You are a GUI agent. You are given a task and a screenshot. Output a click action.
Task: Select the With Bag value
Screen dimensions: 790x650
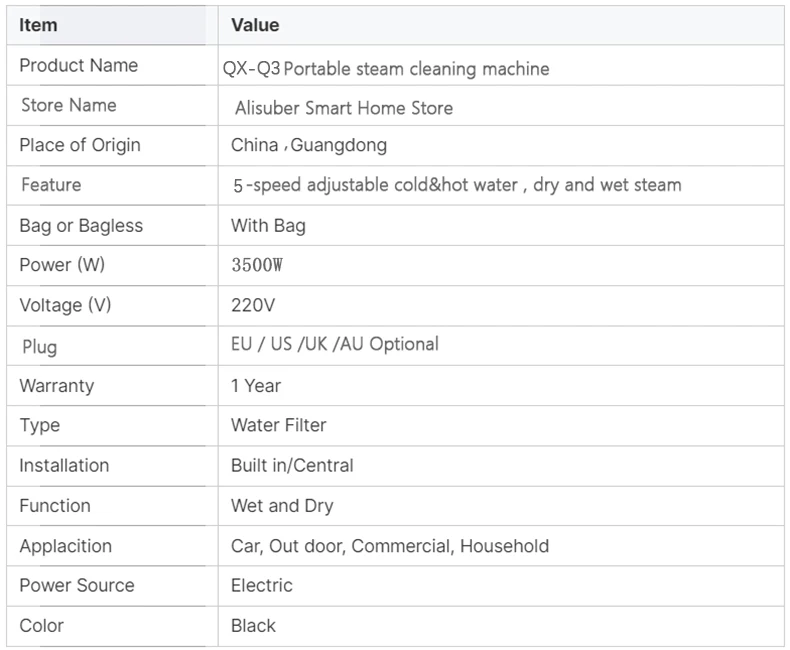tap(268, 225)
